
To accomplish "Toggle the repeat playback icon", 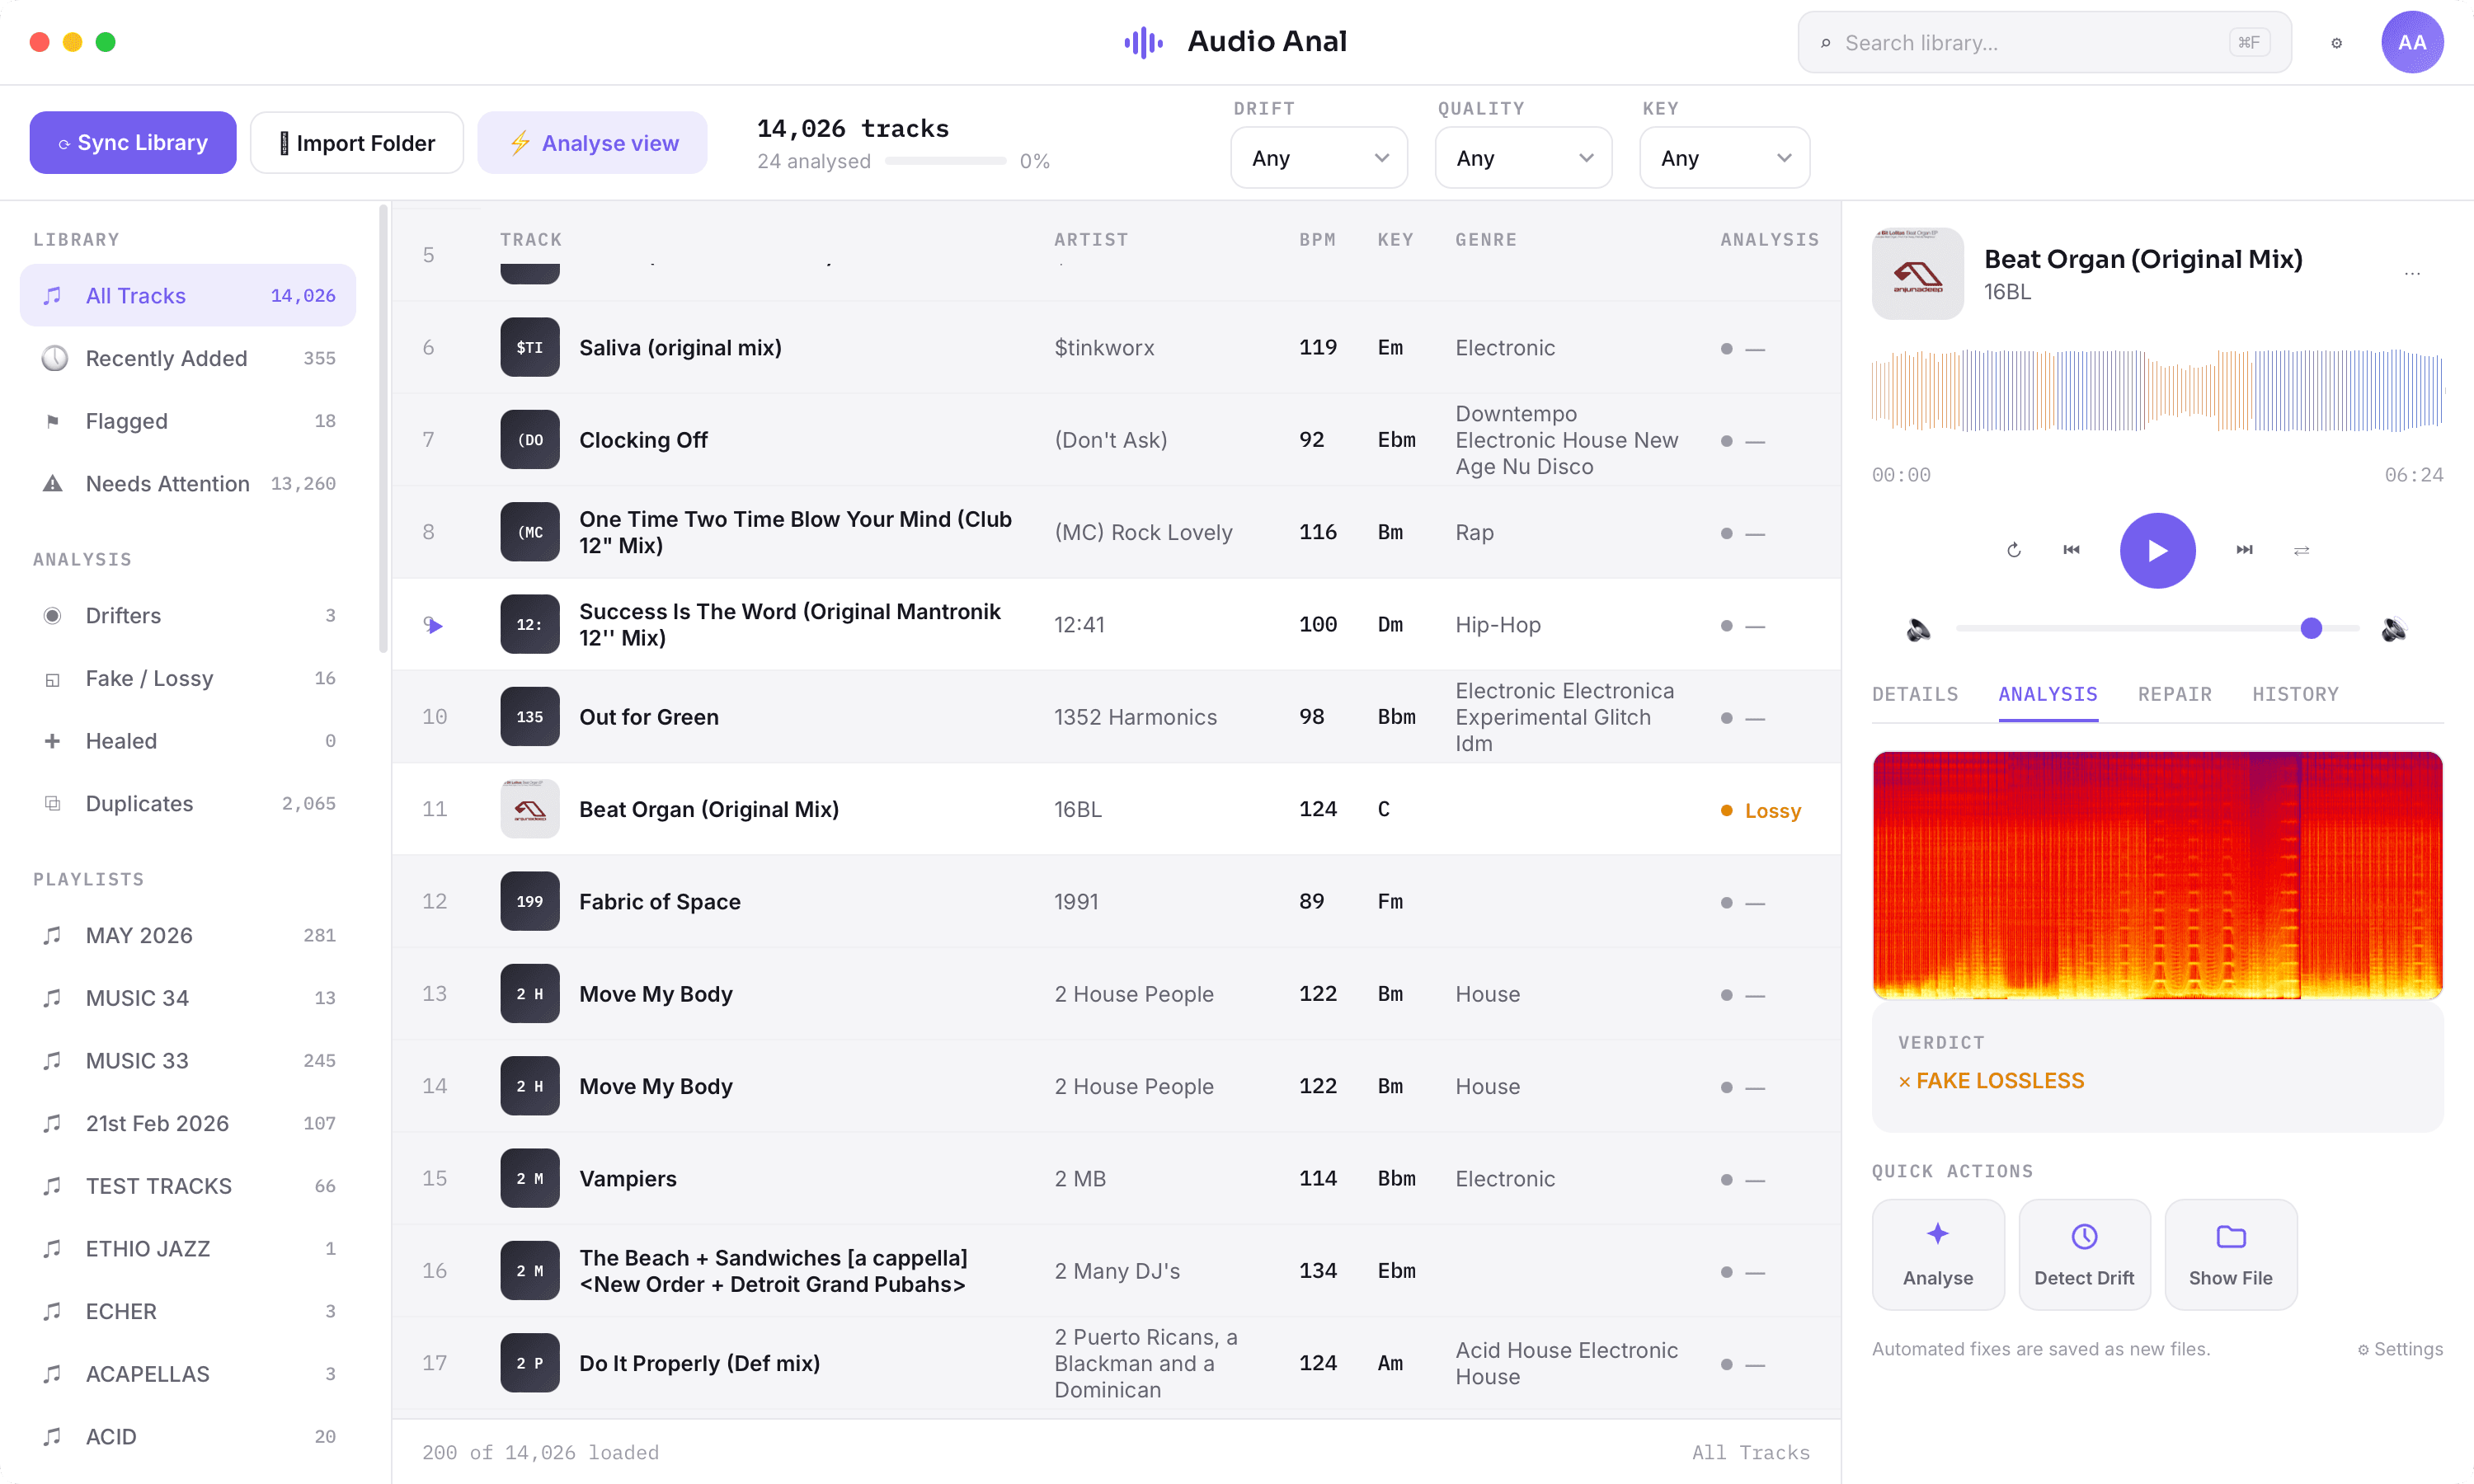I will tap(2301, 550).
